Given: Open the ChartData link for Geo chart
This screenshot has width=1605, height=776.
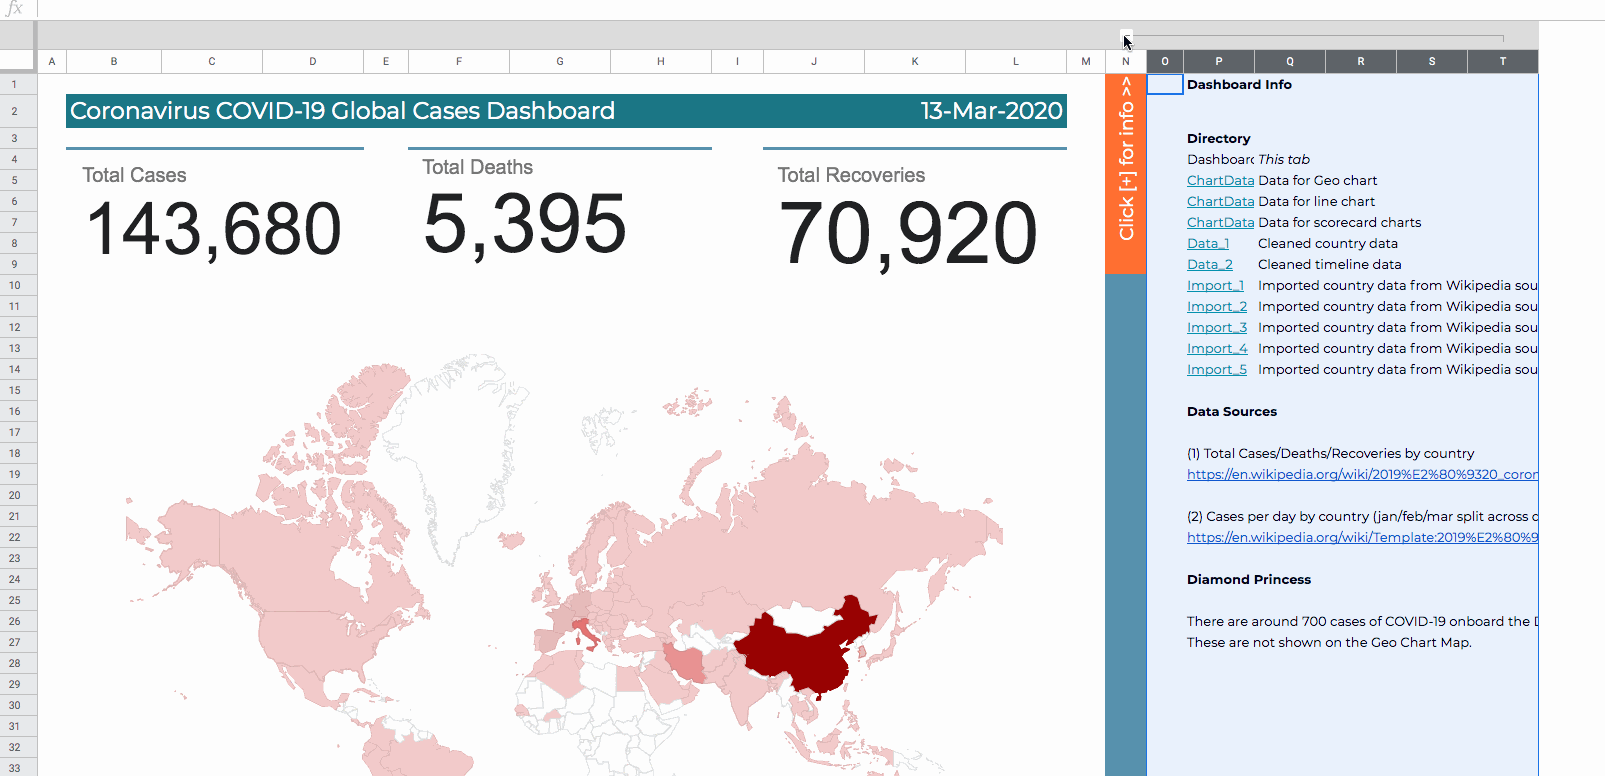Looking at the screenshot, I should (x=1220, y=181).
